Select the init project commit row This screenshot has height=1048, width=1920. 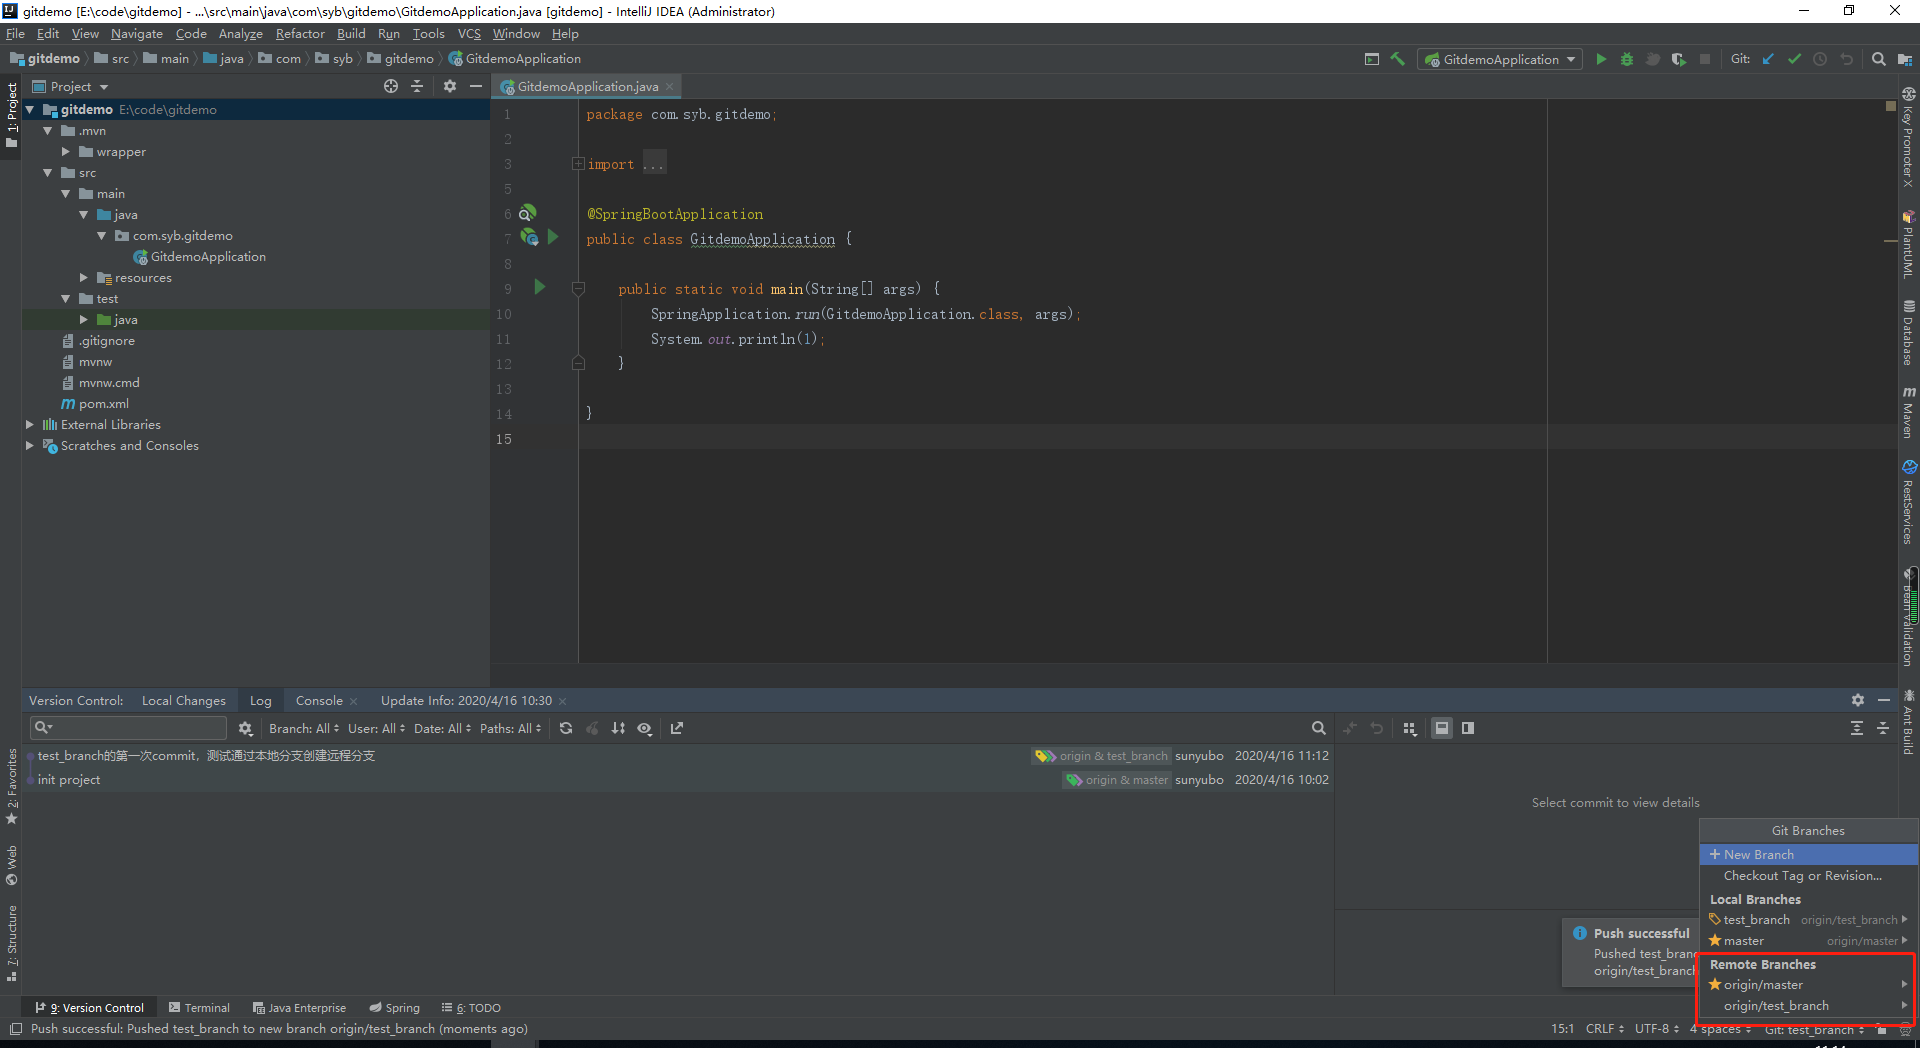point(680,779)
